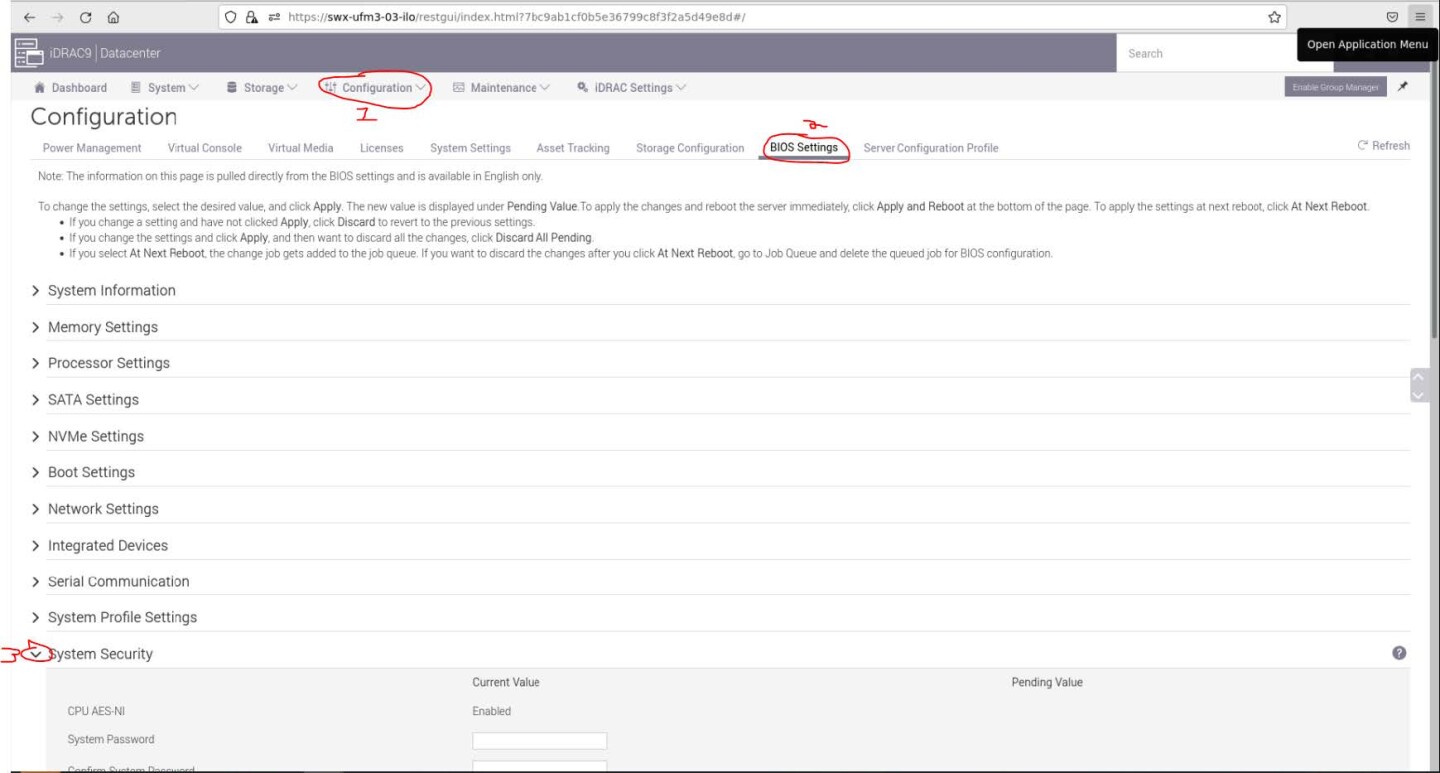The height and width of the screenshot is (773, 1440).
Task: Click the iDRAC9 server logo icon
Action: 28,53
